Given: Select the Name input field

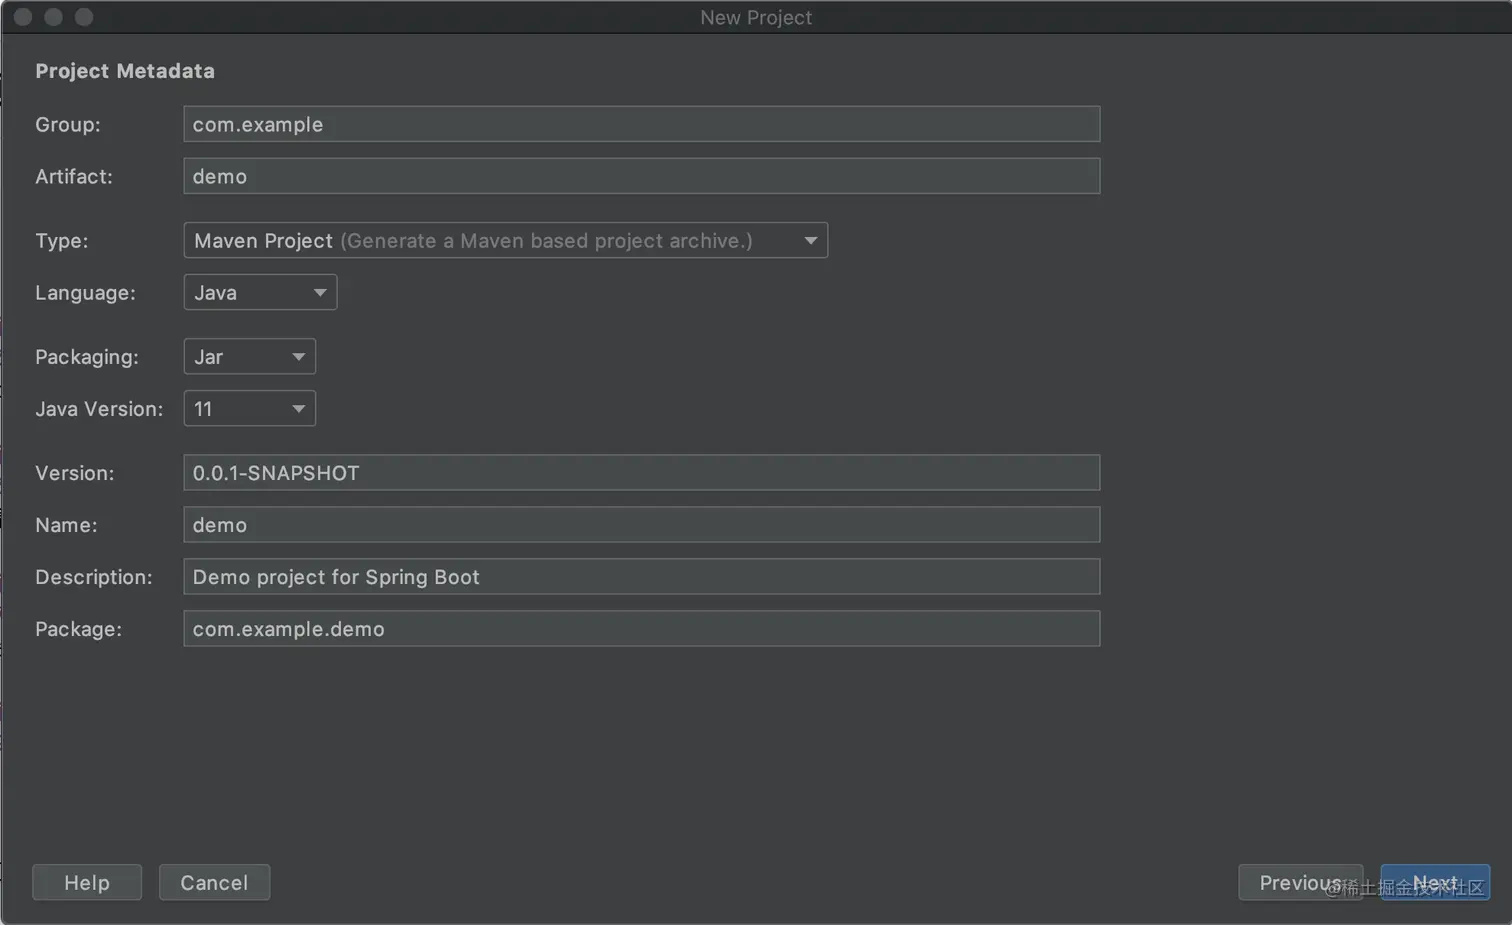Looking at the screenshot, I should (641, 525).
